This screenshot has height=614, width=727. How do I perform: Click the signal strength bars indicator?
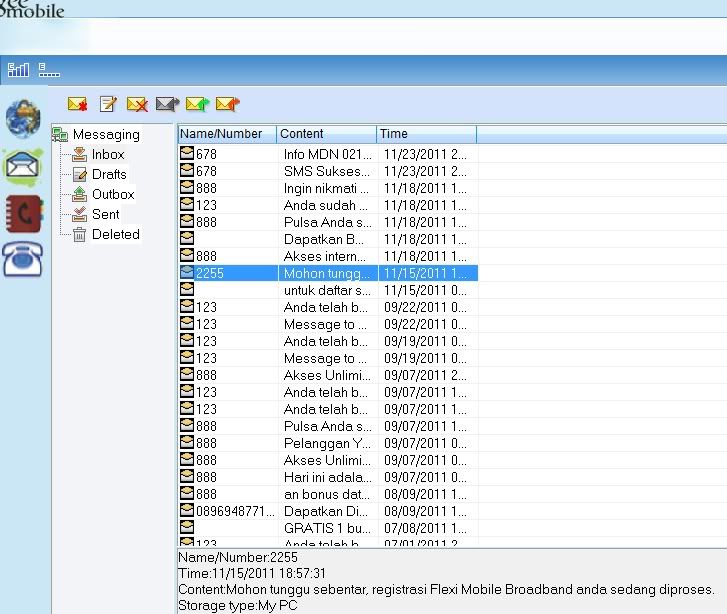pyautogui.click(x=18, y=70)
